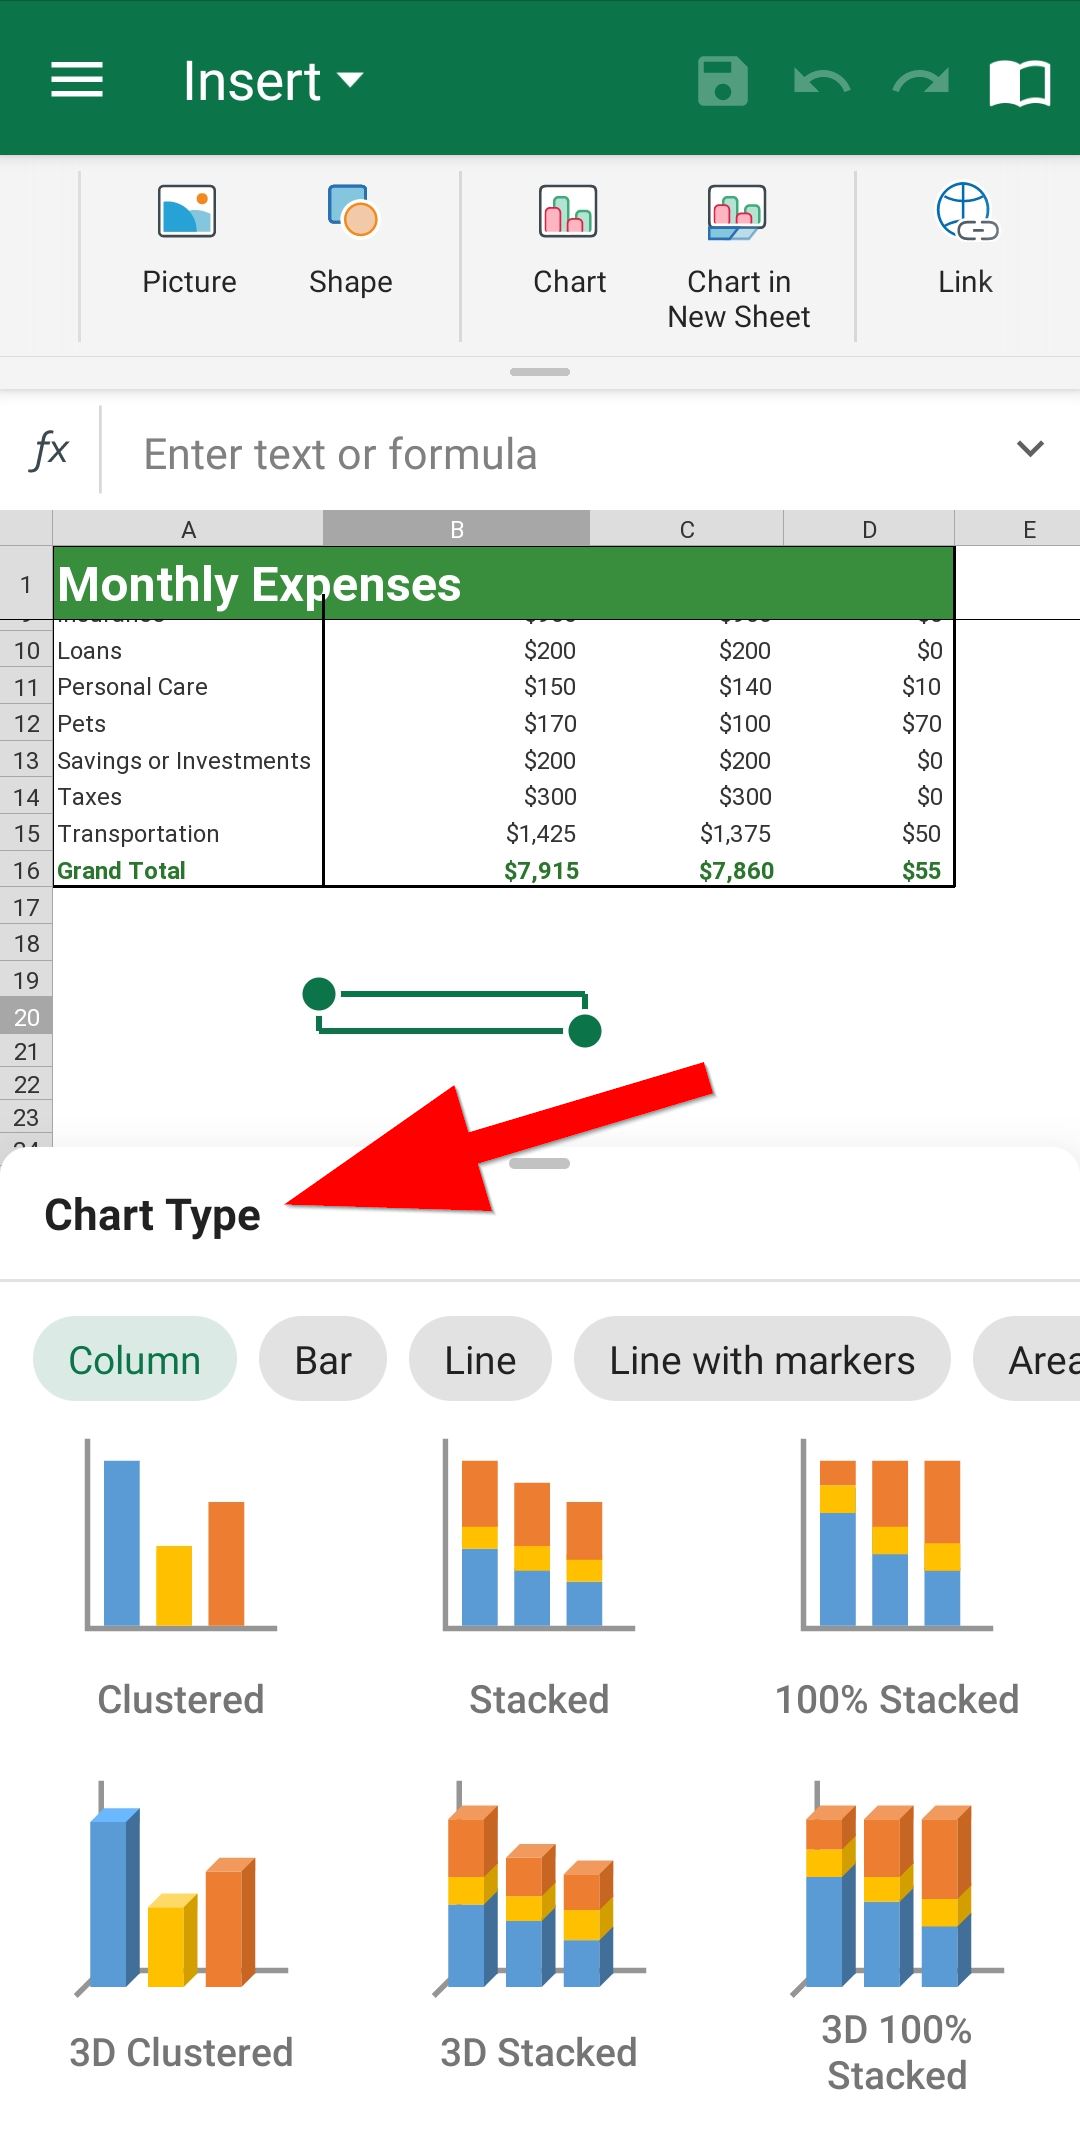Tap the Monthly Expenses title cell
Screen dimensions: 1080x2131
click(x=503, y=584)
